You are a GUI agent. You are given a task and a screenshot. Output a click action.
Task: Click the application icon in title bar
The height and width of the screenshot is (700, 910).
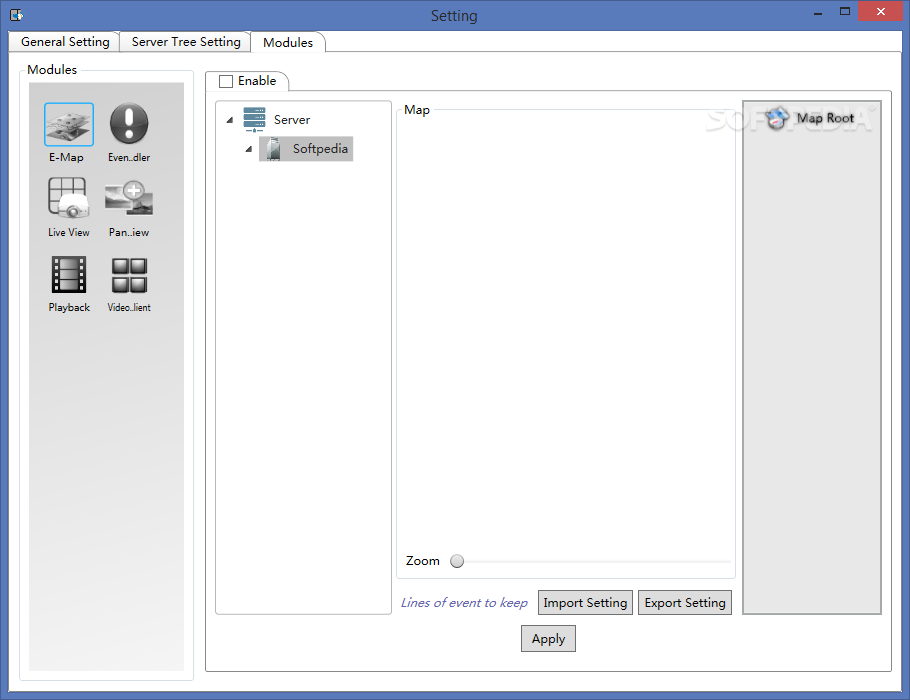(x=16, y=15)
